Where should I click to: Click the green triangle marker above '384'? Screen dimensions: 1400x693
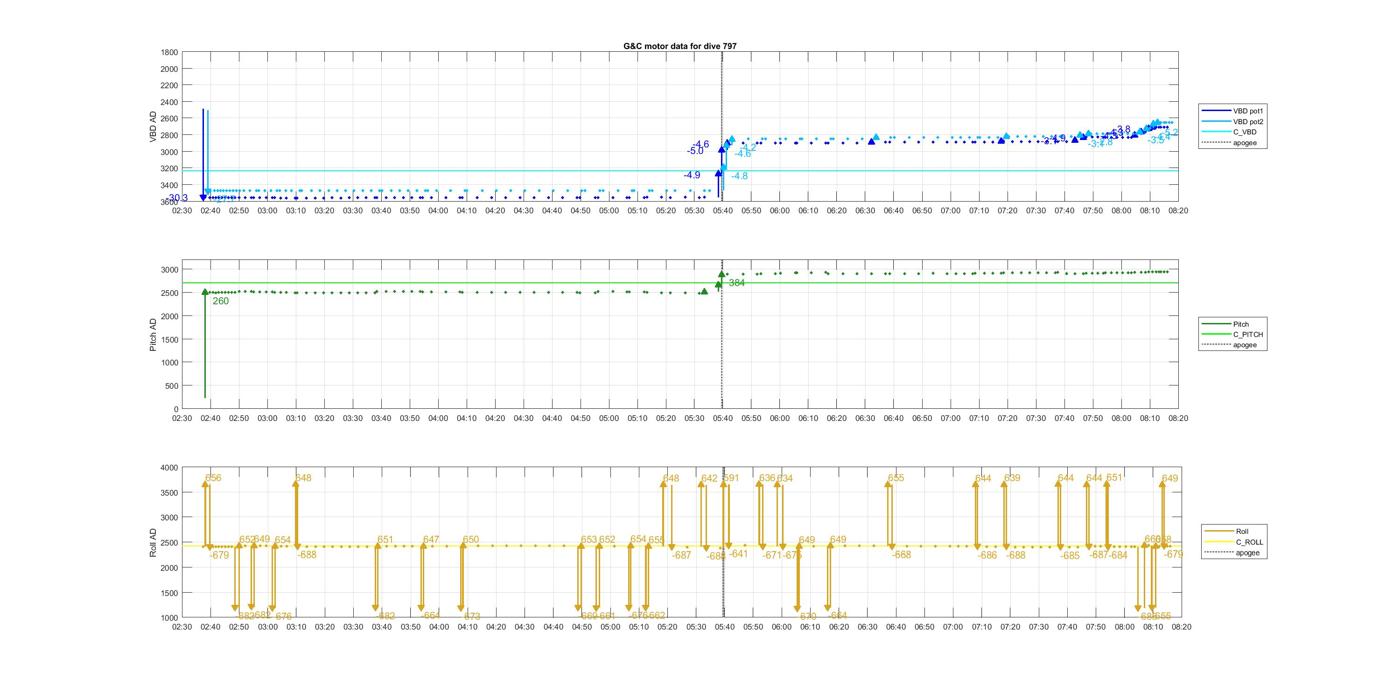coord(721,273)
